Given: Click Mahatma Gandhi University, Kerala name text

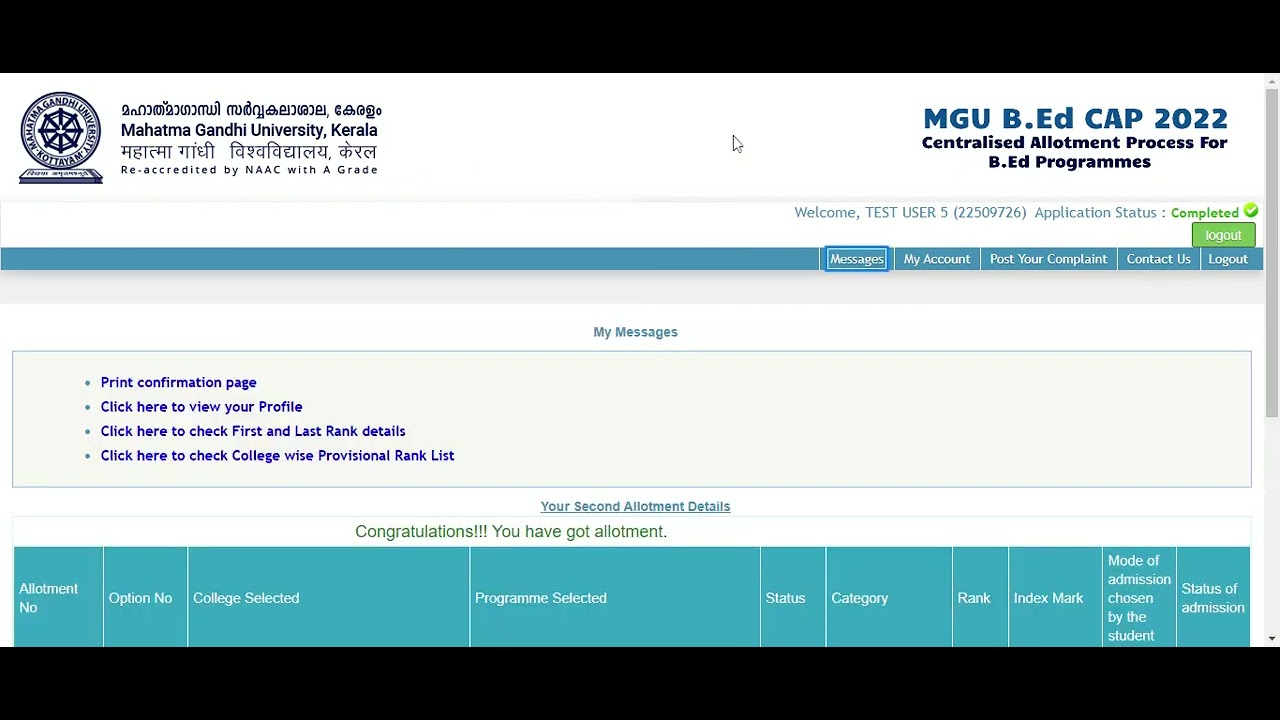Looking at the screenshot, I should [249, 130].
